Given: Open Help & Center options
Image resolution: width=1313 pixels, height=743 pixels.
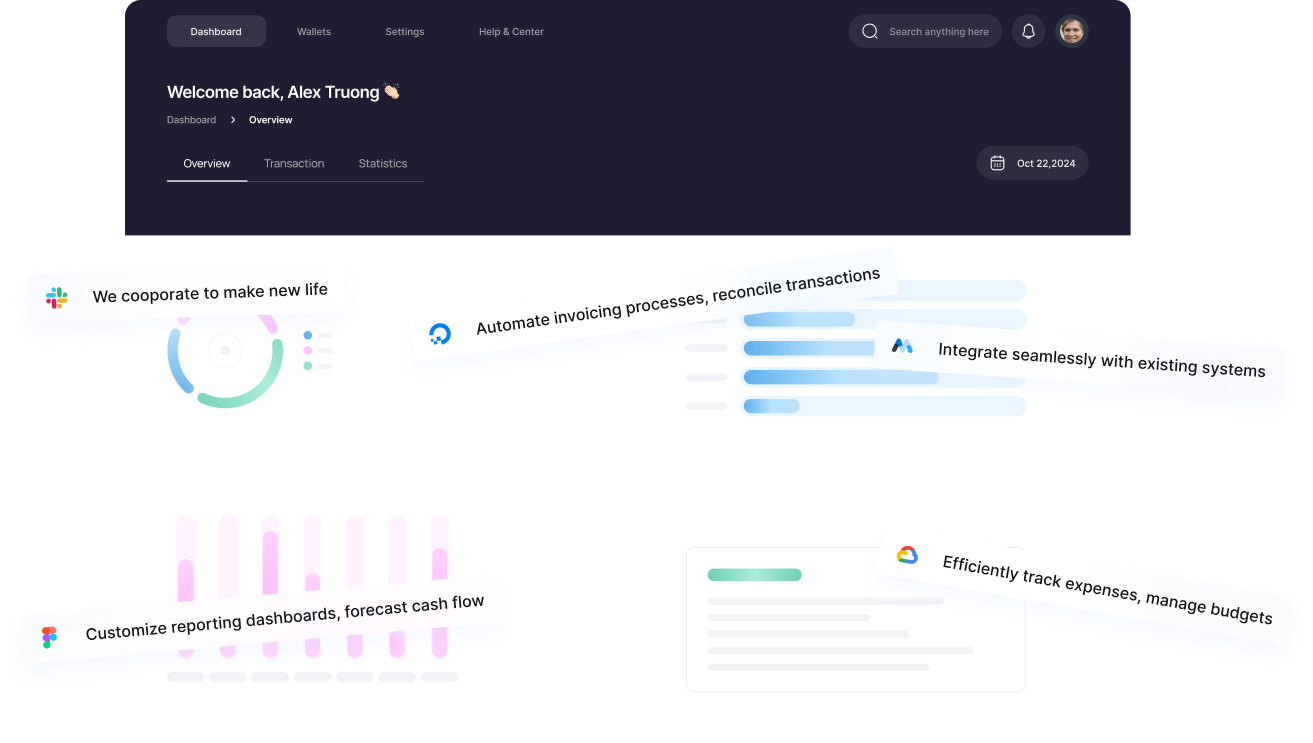Looking at the screenshot, I should pyautogui.click(x=511, y=31).
